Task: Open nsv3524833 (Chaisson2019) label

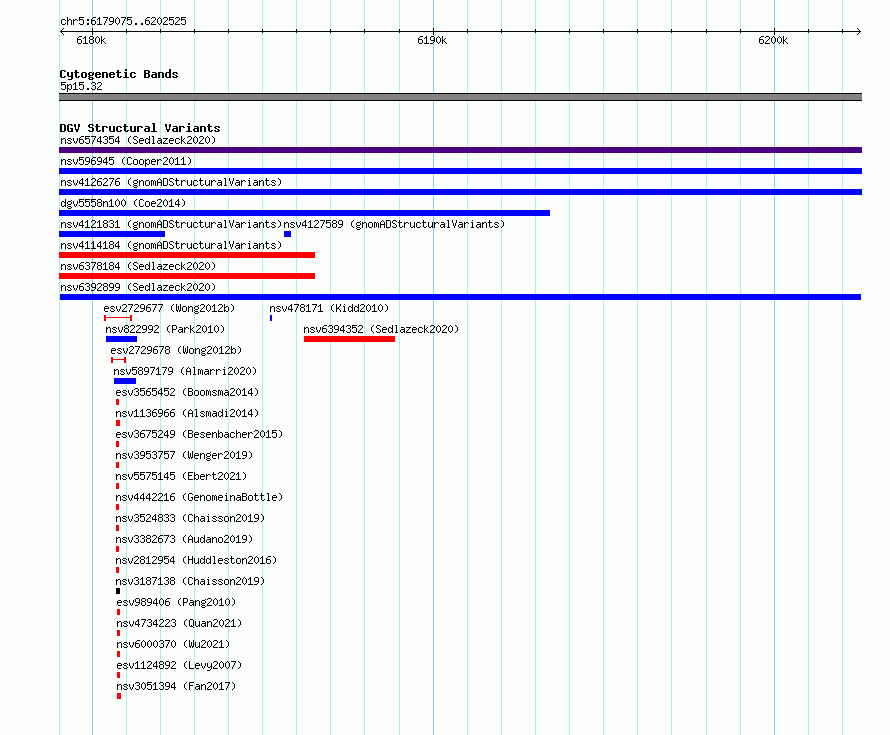Action: click(190, 518)
